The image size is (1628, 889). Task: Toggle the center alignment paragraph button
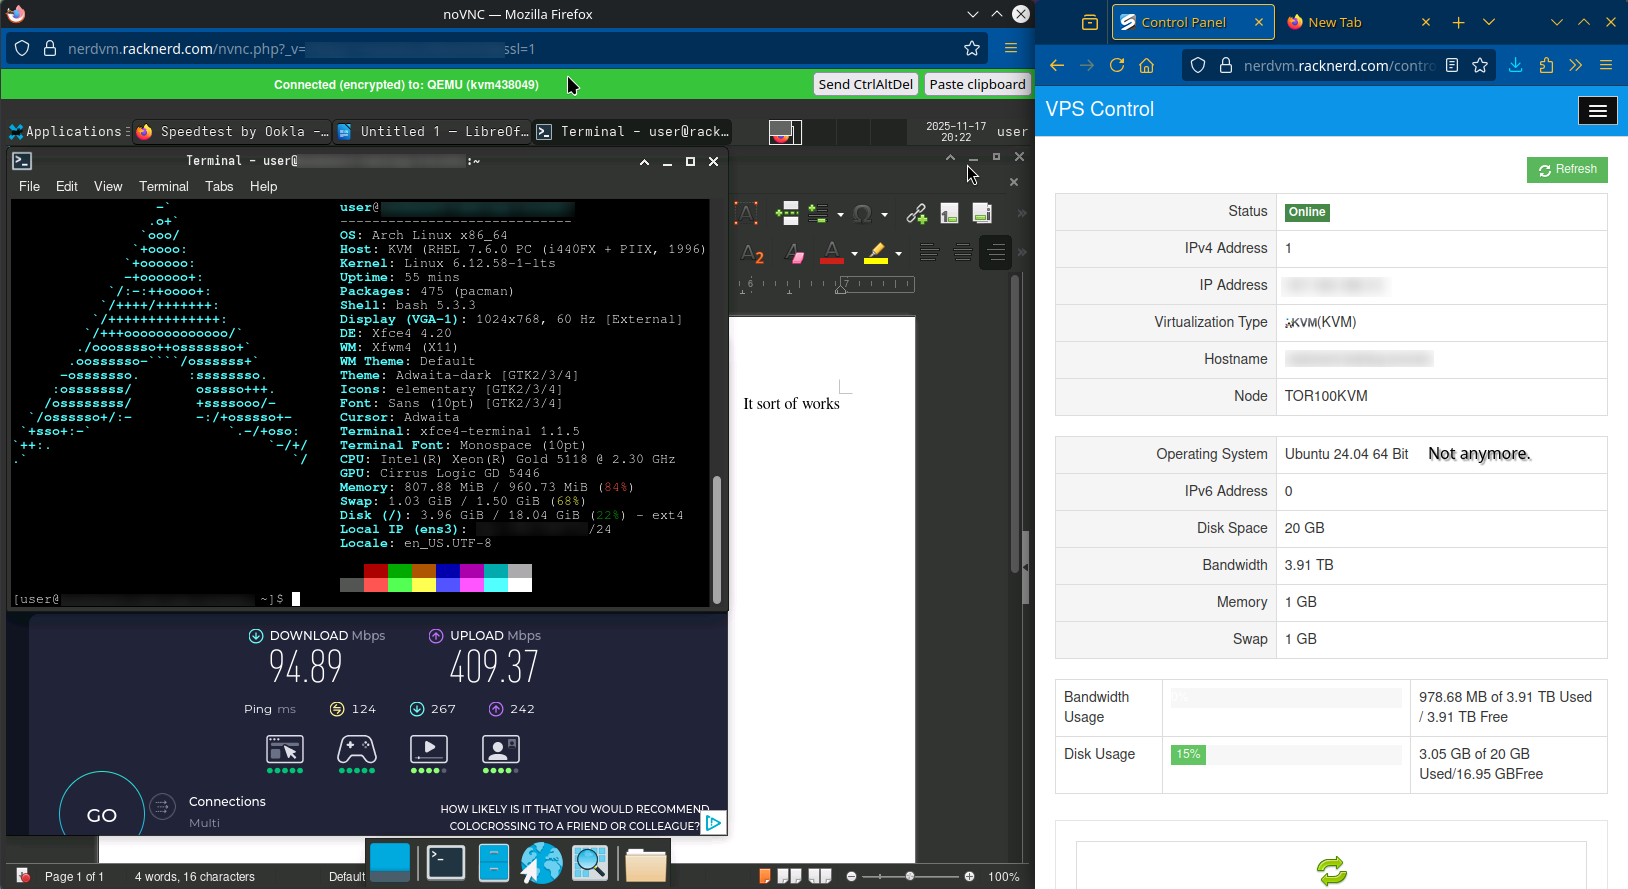tap(962, 253)
